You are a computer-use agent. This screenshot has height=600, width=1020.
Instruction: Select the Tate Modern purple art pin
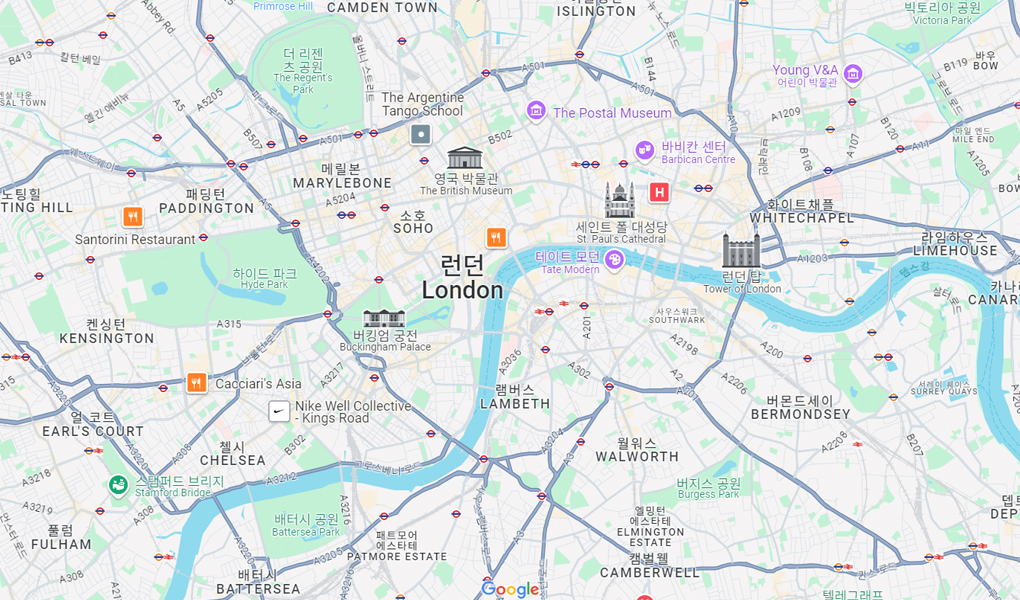coord(613,260)
